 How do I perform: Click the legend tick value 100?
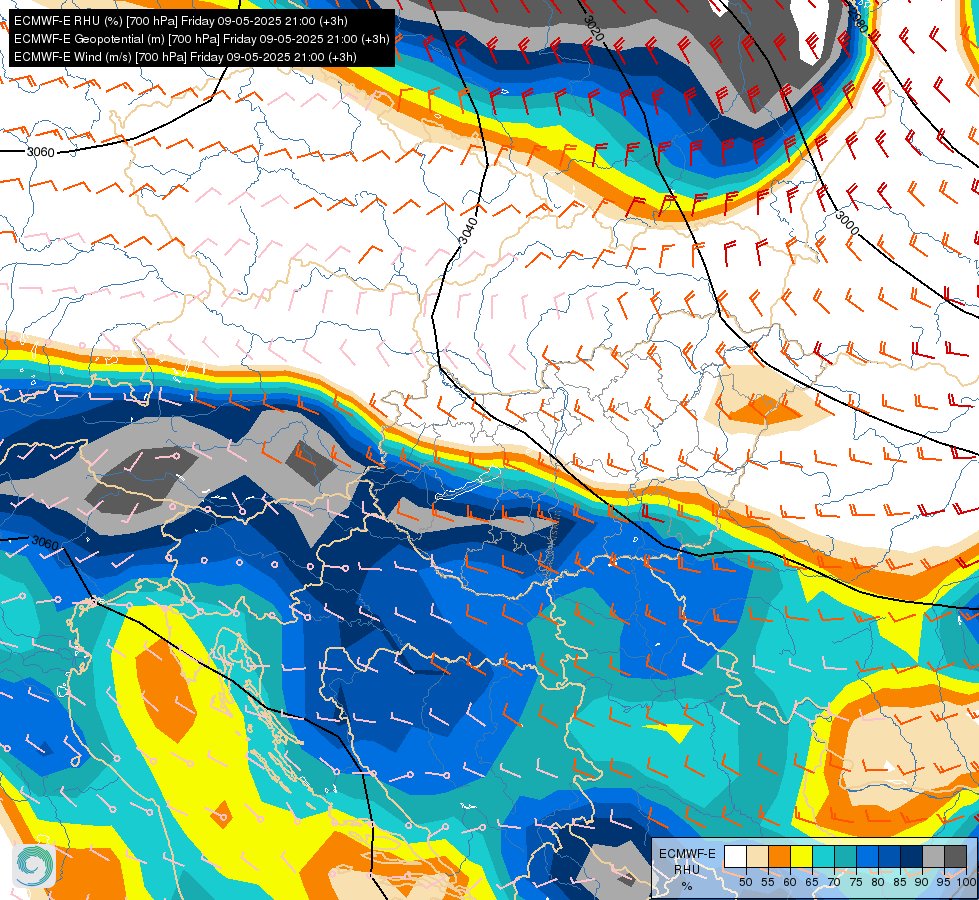(967, 882)
